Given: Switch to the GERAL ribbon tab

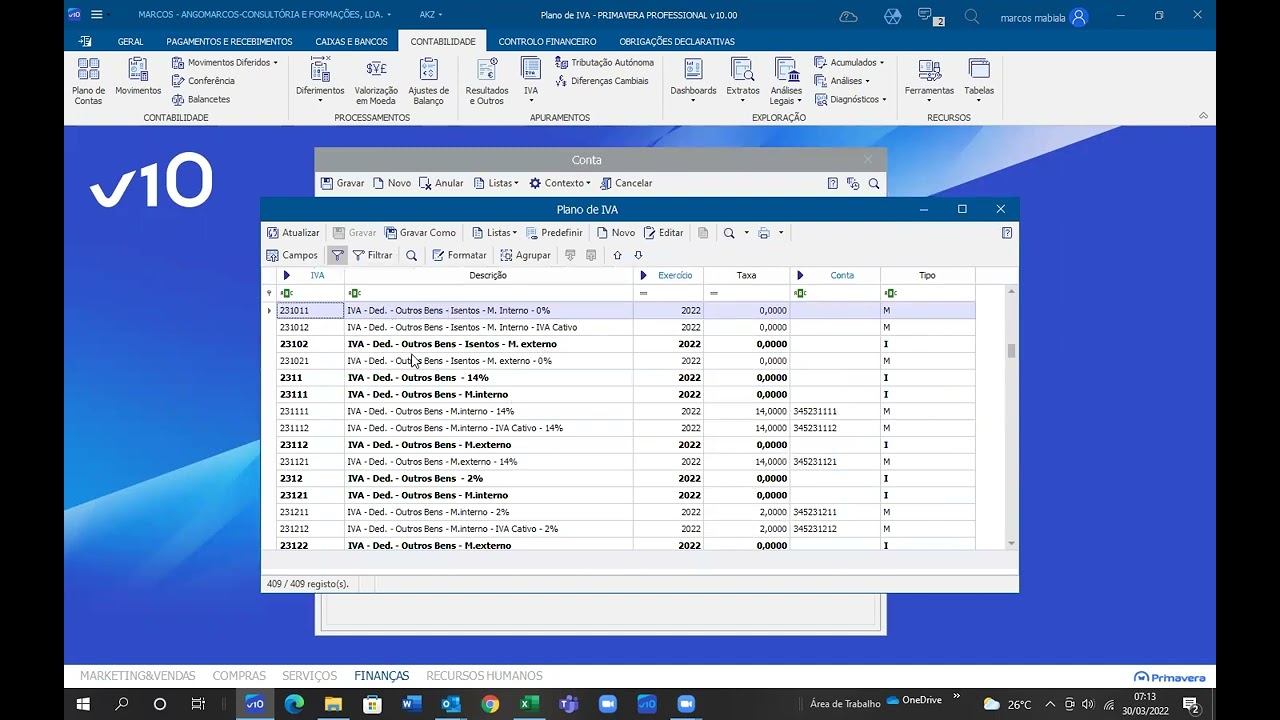Looking at the screenshot, I should 130,41.
